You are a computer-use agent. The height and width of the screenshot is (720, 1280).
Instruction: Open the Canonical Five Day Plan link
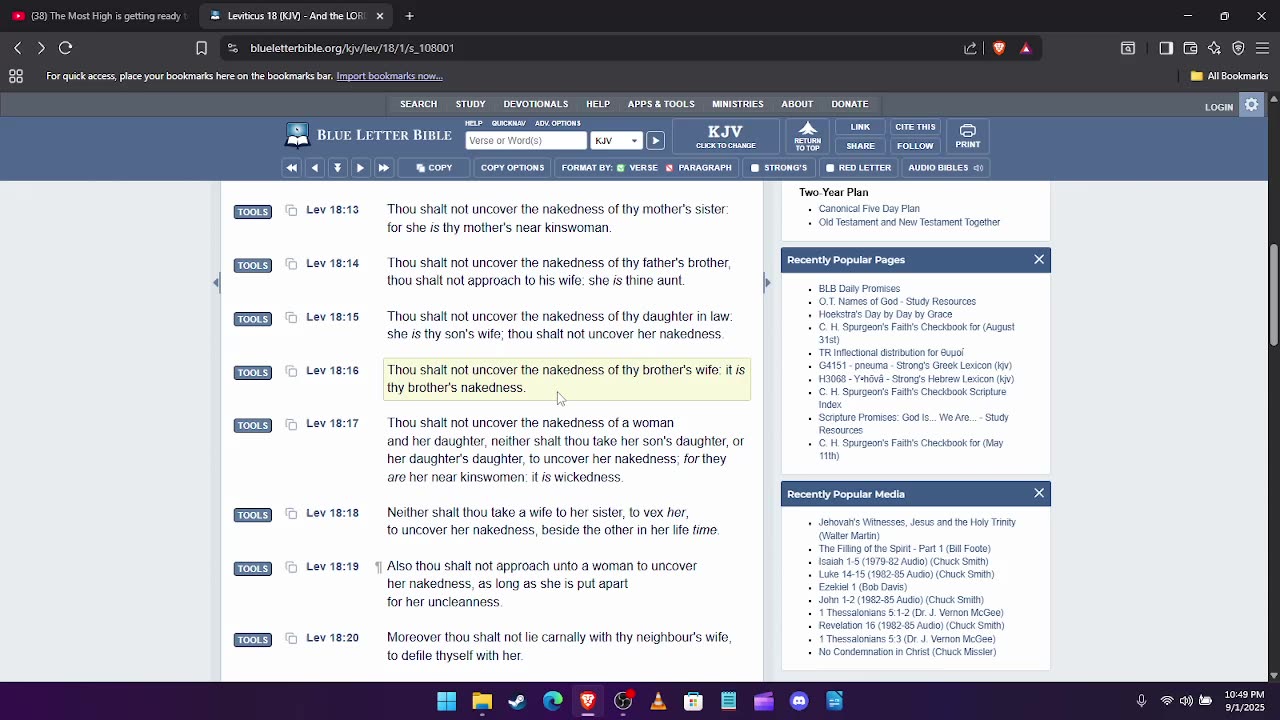point(869,209)
